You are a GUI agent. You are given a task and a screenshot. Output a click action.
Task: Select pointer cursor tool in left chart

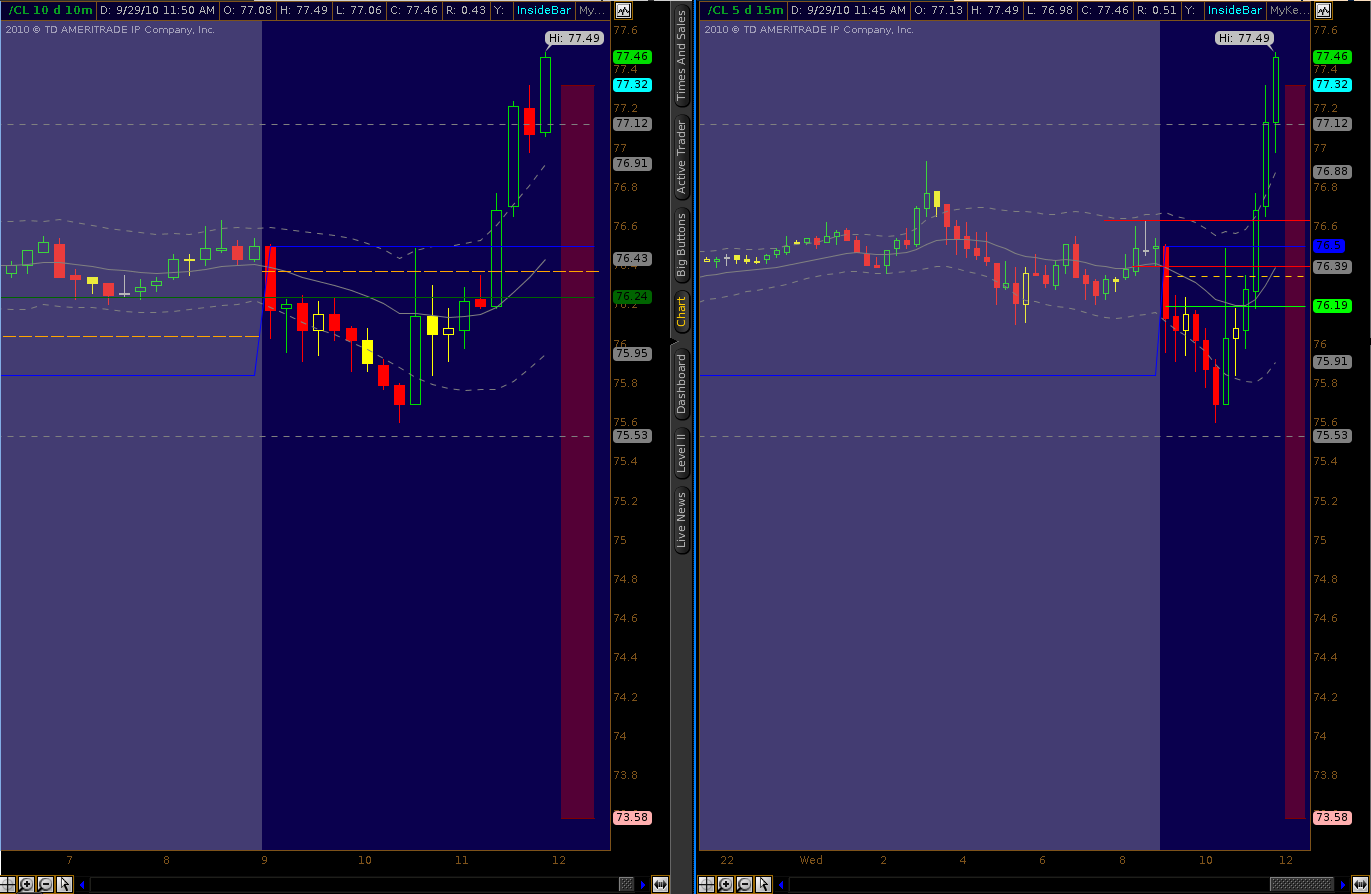65,884
